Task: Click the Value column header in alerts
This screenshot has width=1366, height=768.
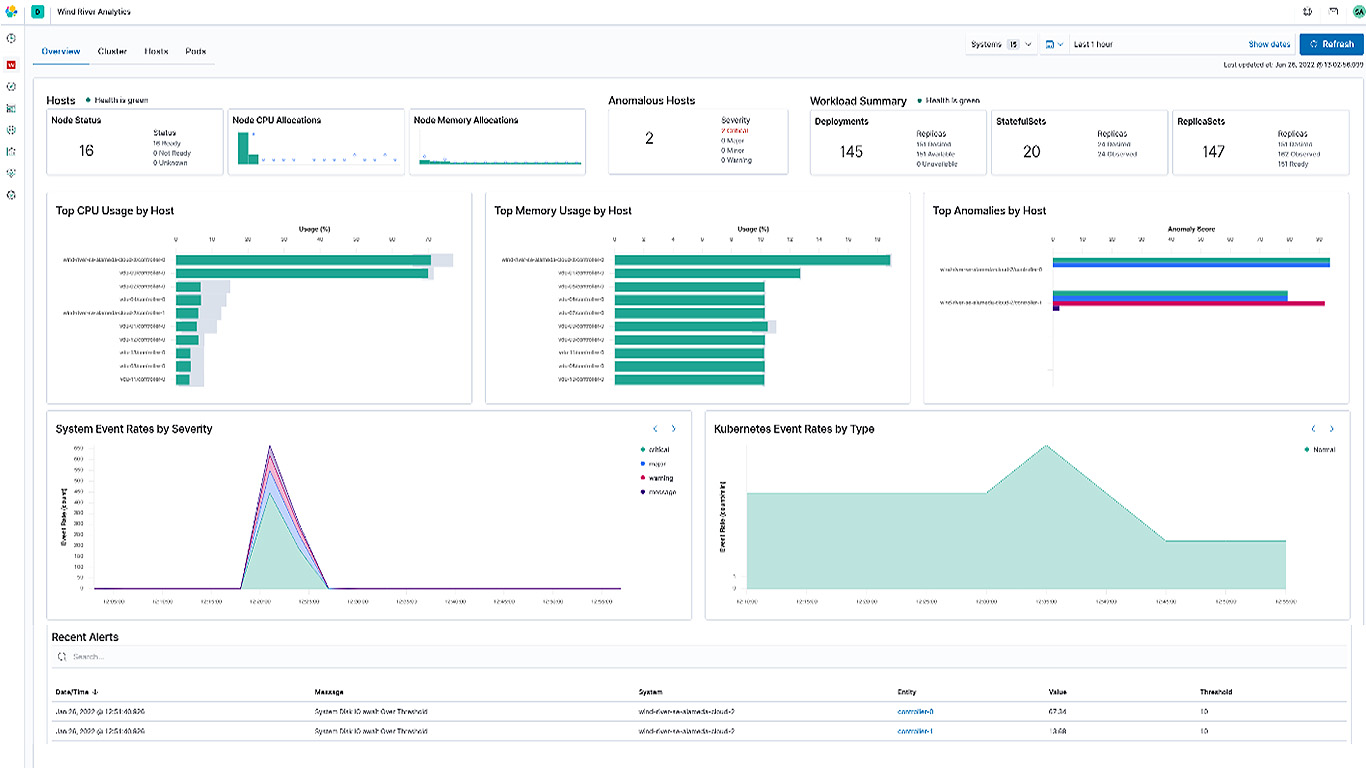Action: click(1058, 692)
